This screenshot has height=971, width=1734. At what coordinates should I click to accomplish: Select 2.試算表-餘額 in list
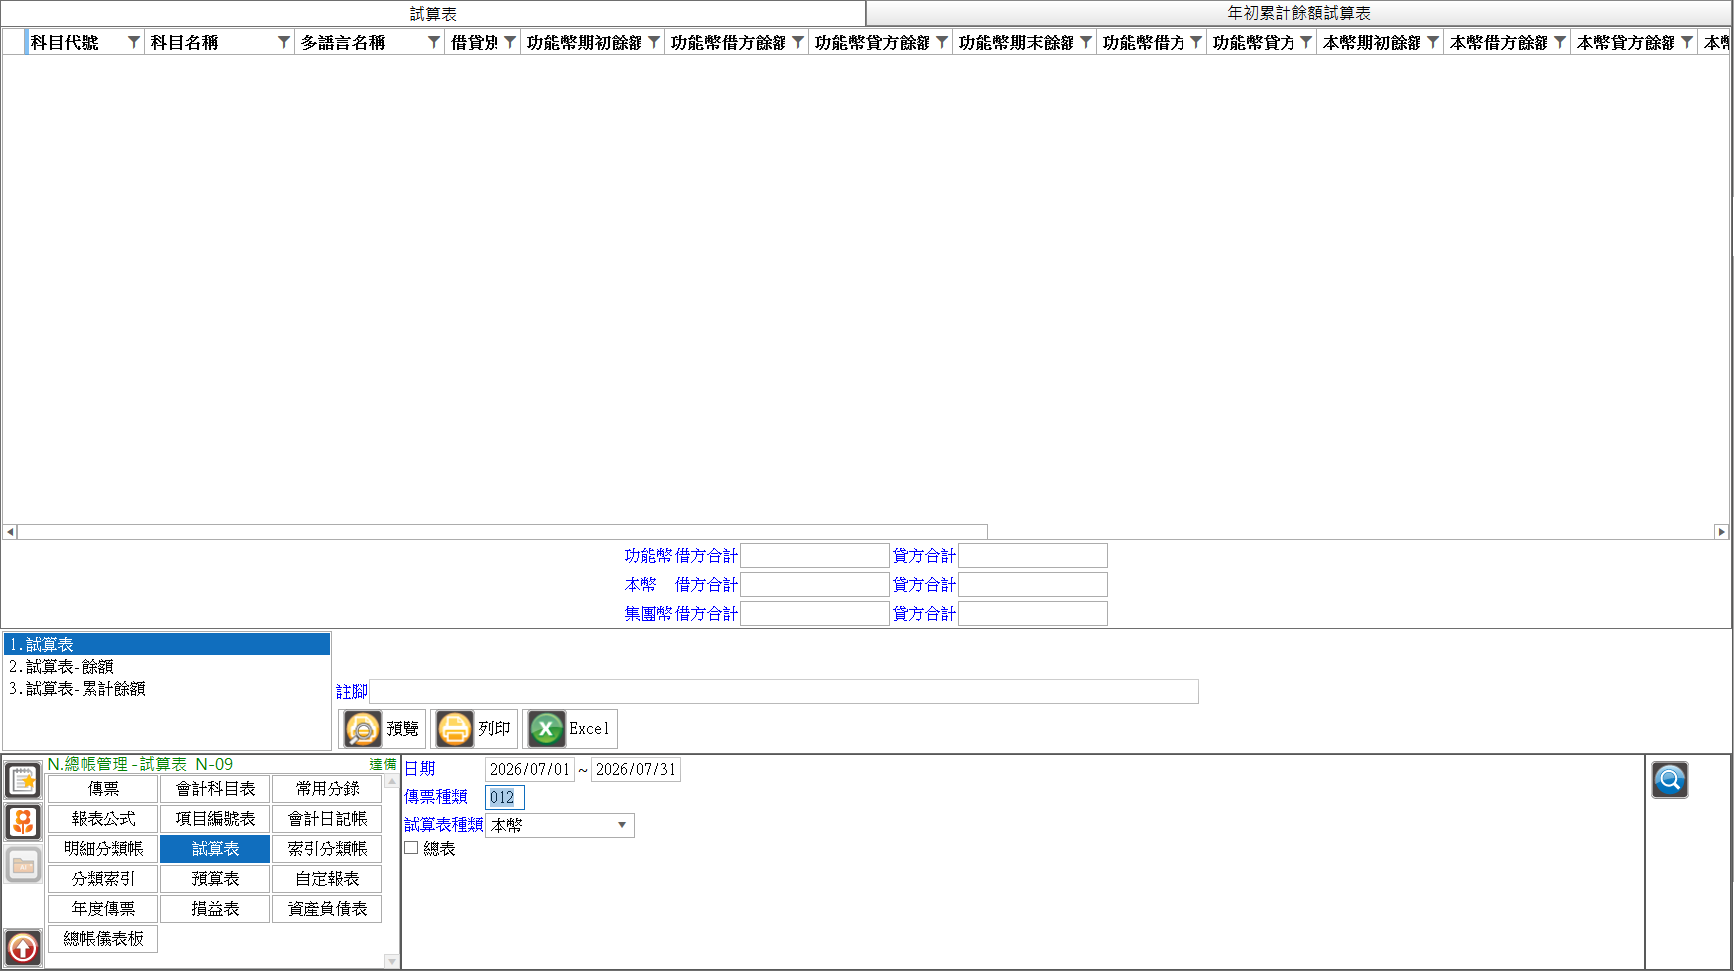[x=166, y=667]
